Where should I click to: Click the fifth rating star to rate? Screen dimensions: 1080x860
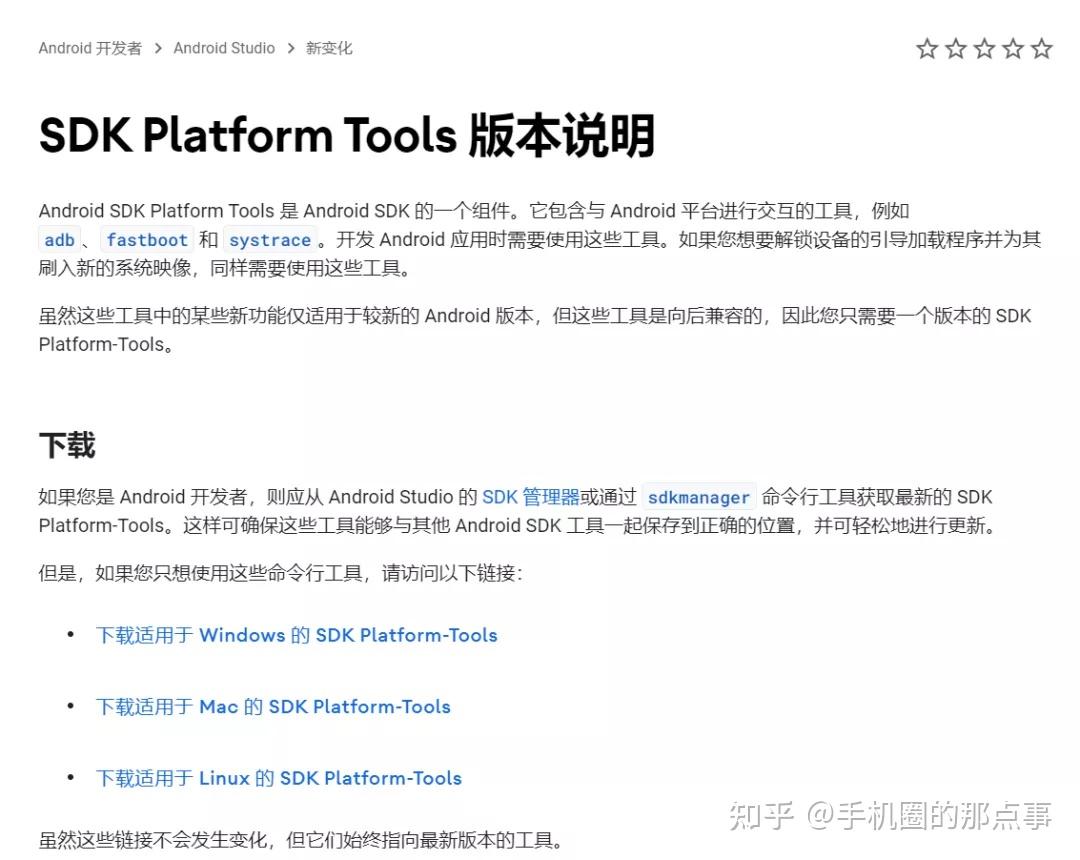(1041, 47)
